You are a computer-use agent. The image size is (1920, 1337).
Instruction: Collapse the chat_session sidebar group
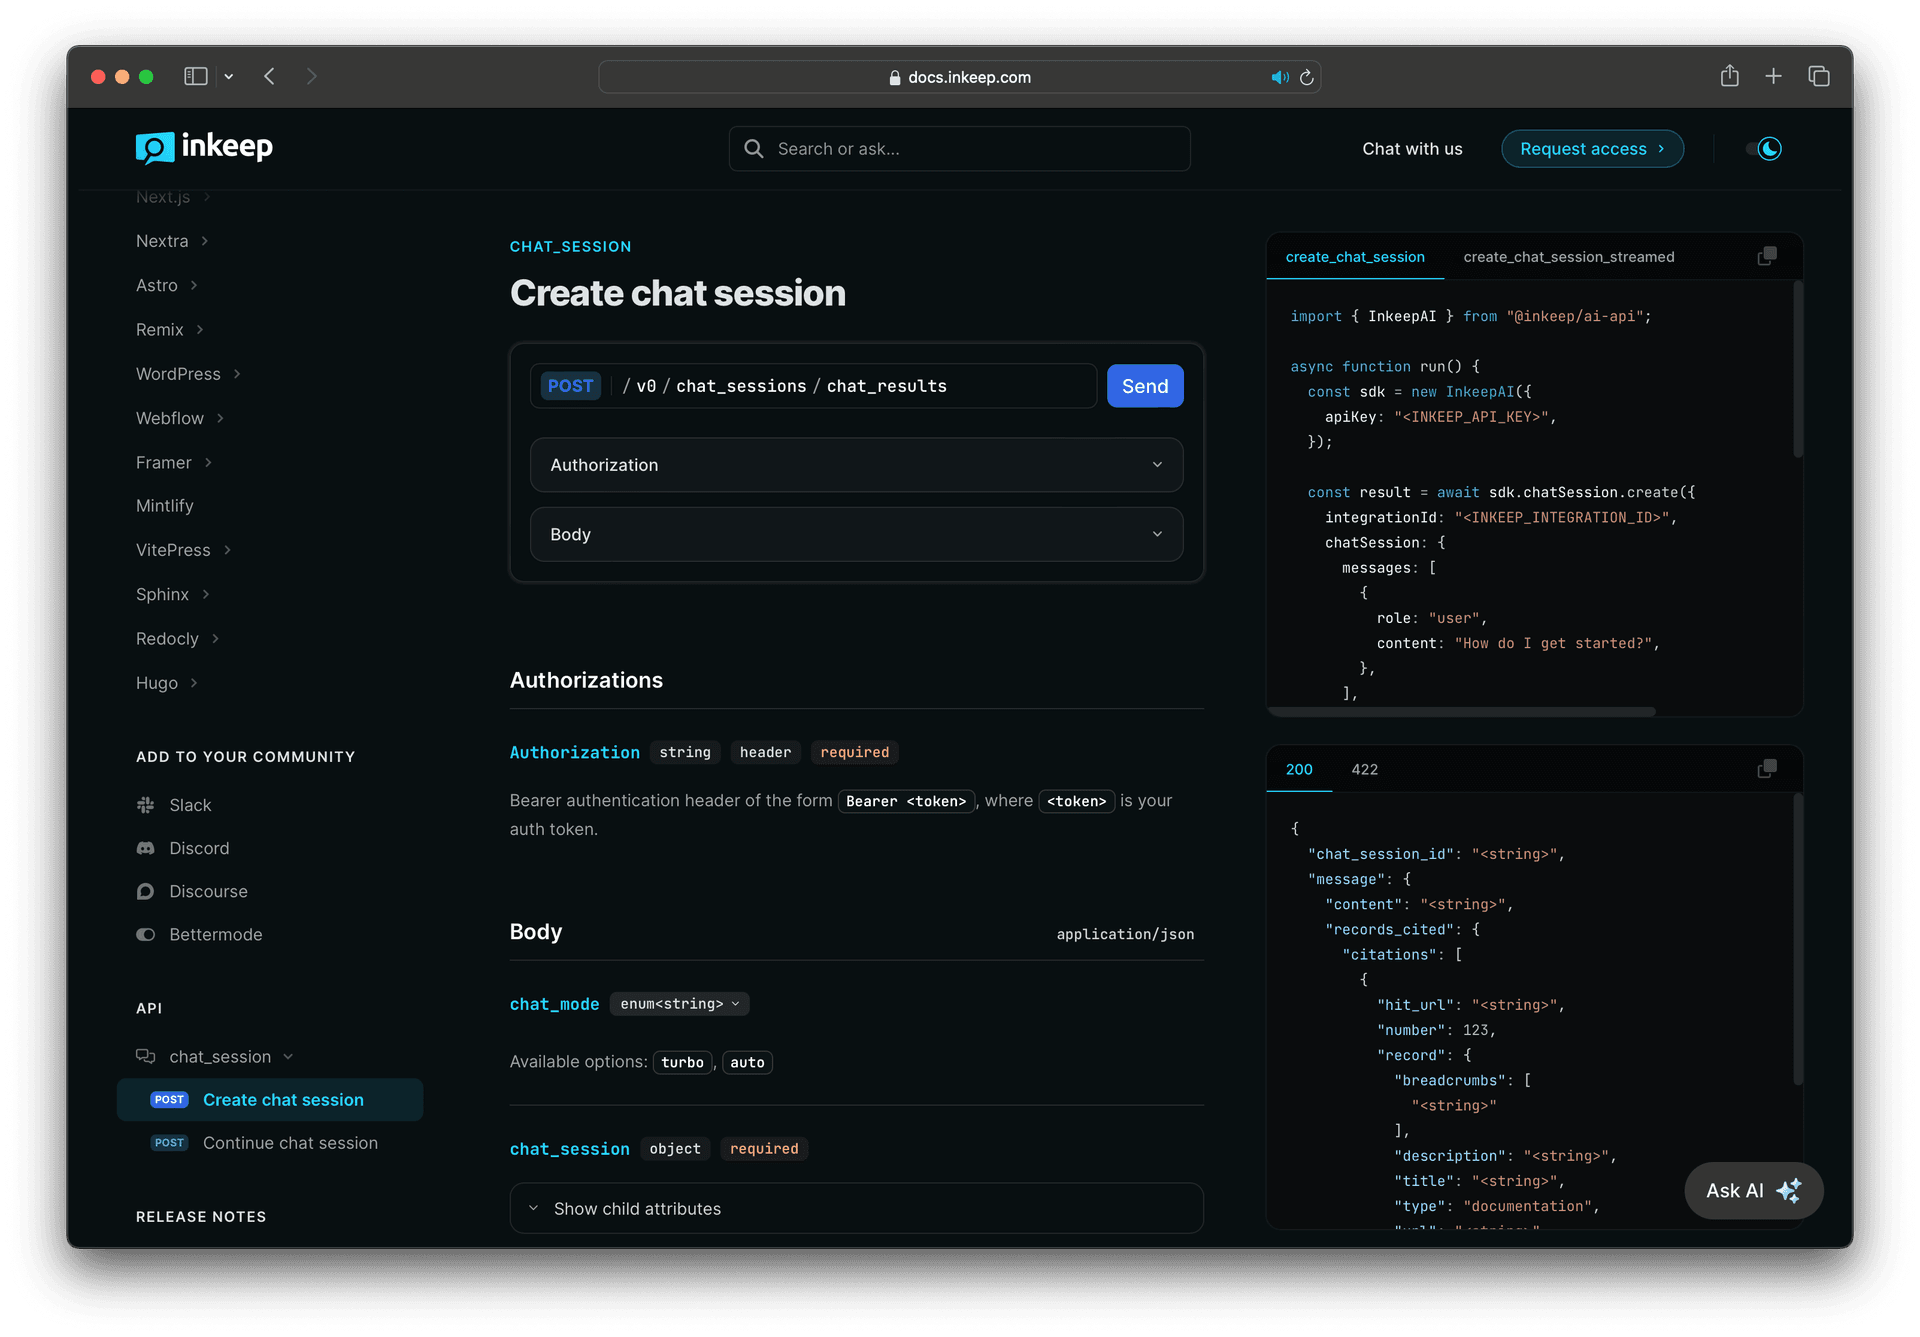289,1056
